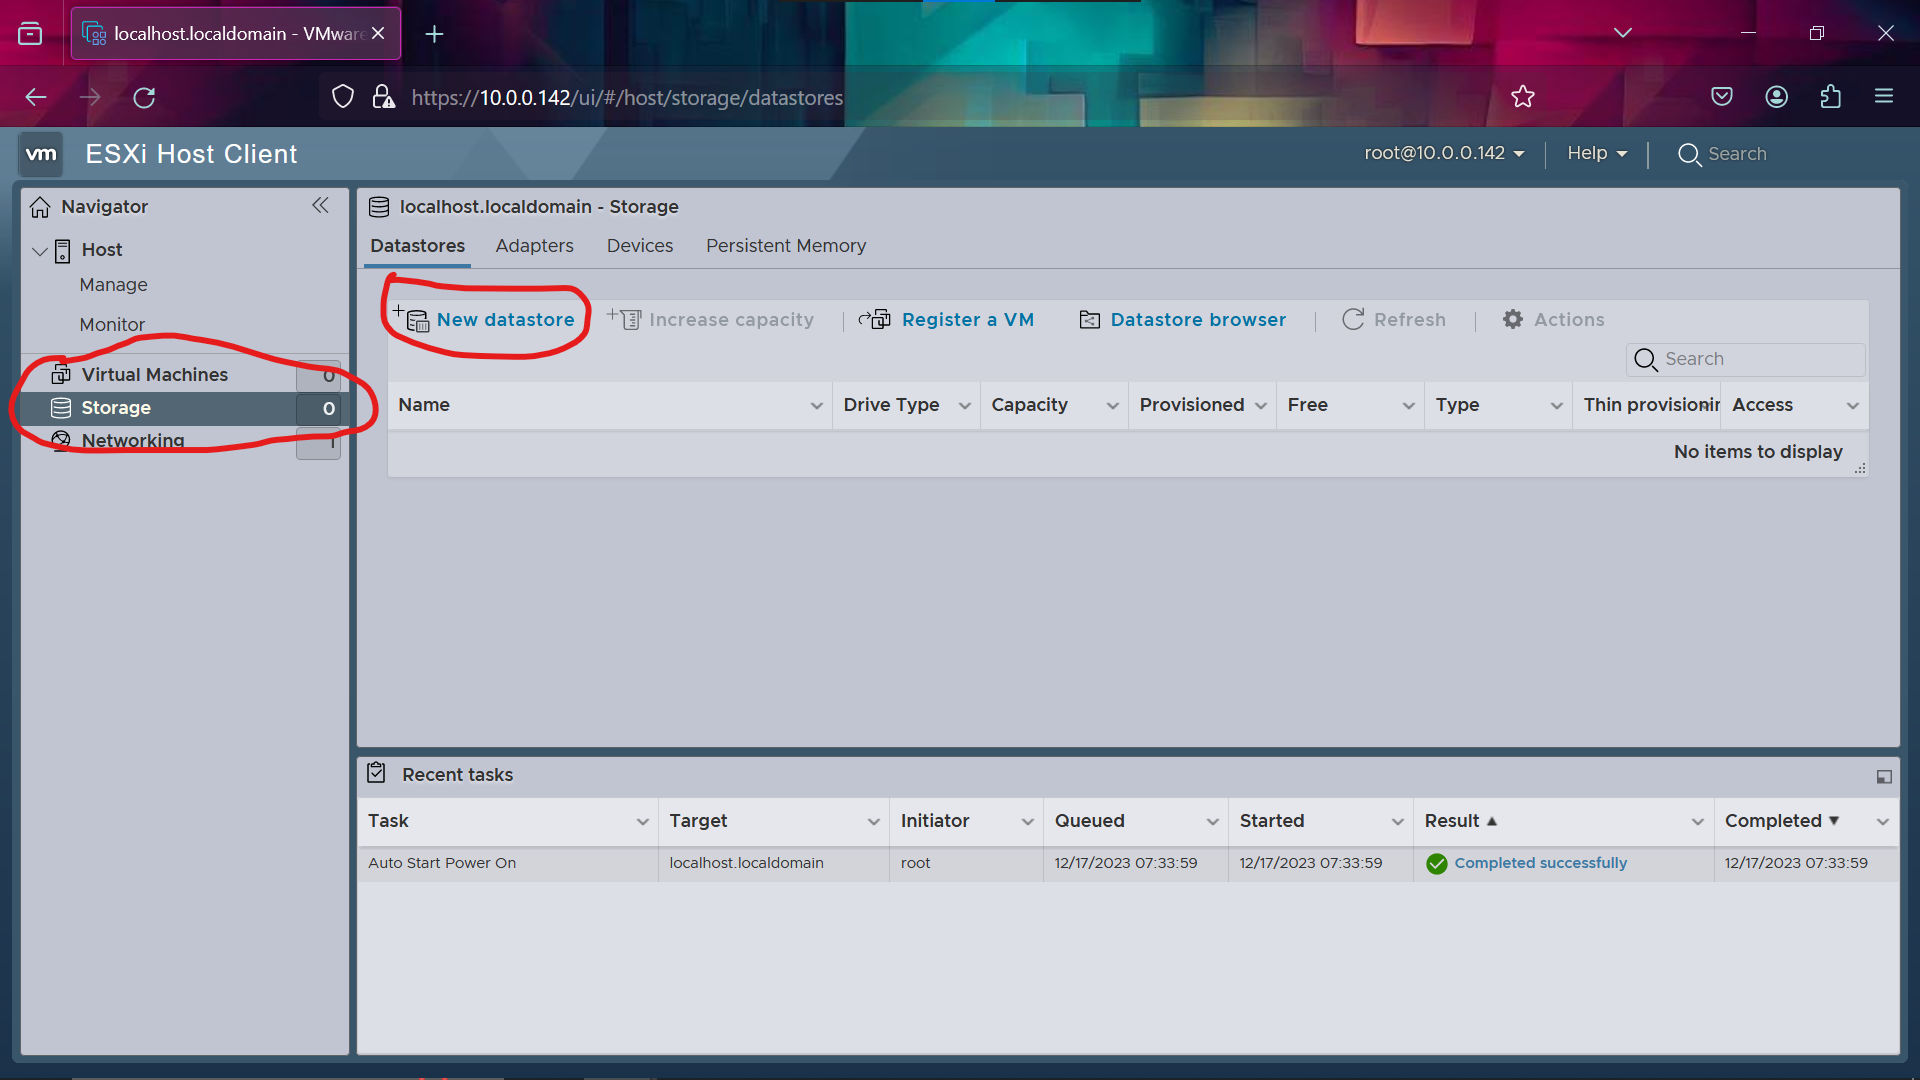Open the Task column dropdown in Recent tasks

pyautogui.click(x=642, y=822)
